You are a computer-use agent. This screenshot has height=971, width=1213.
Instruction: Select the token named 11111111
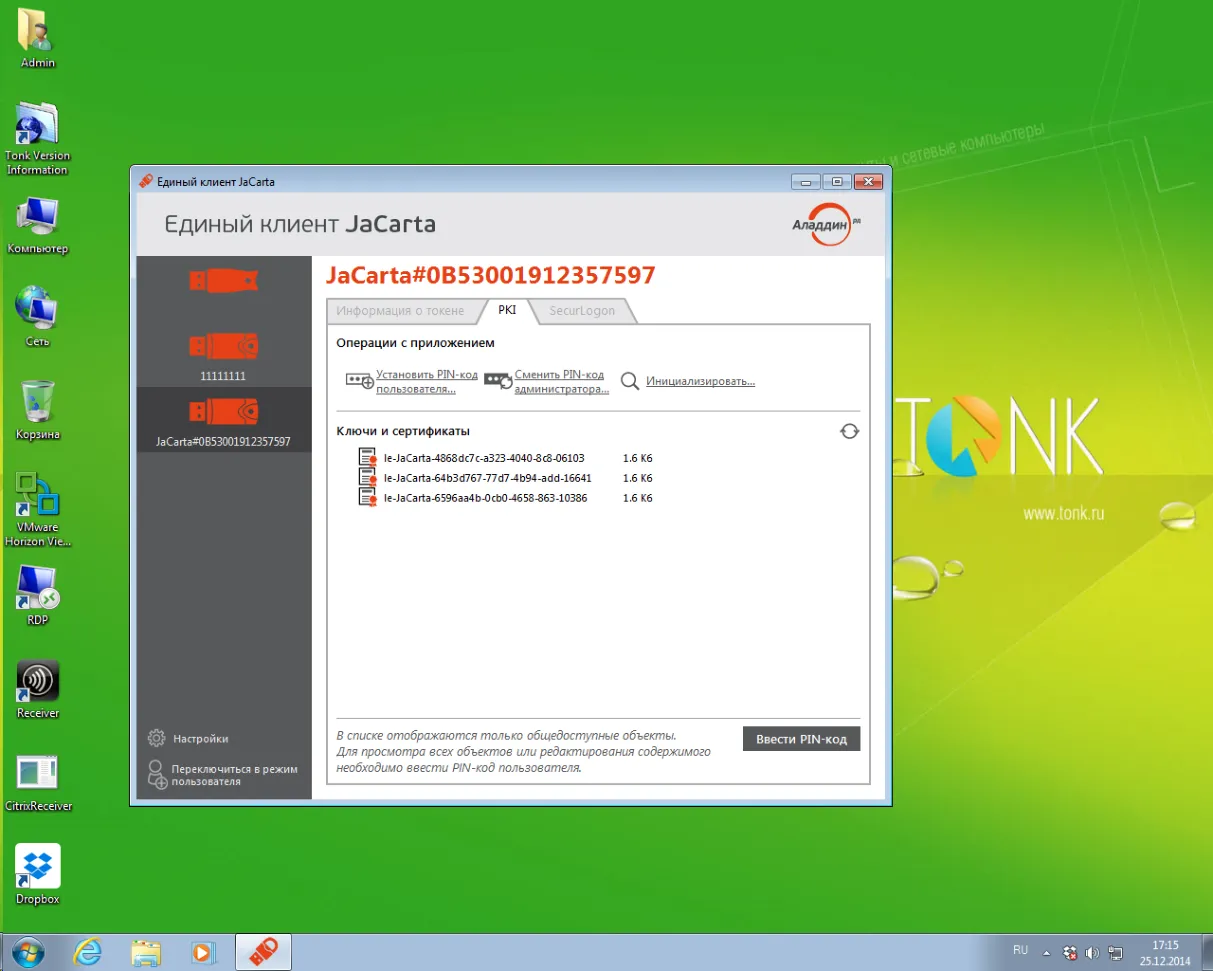[x=223, y=354]
